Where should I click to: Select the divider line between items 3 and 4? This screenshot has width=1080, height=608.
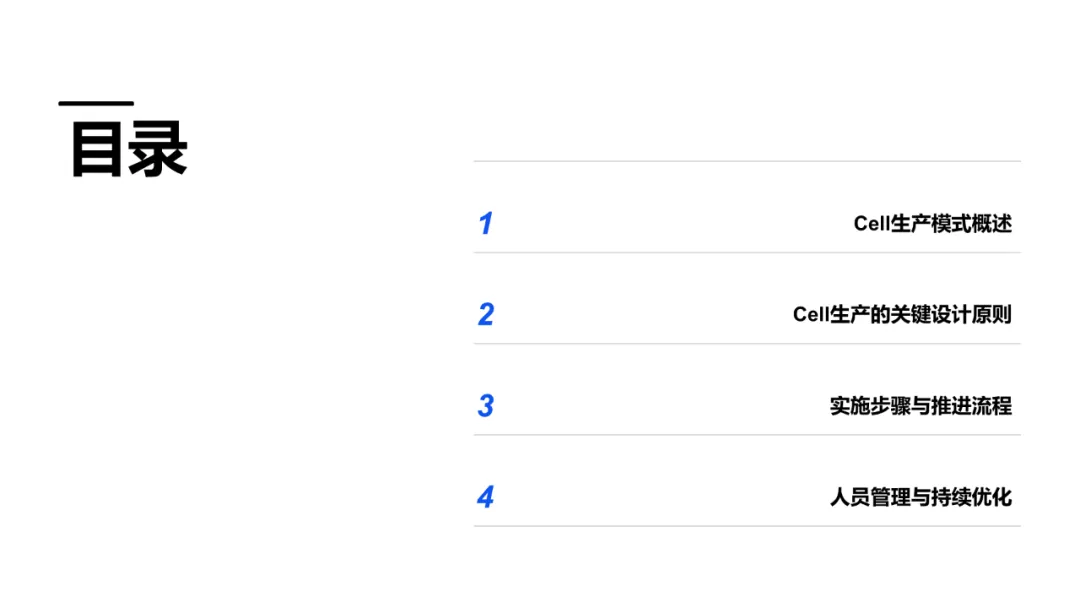coord(747,435)
